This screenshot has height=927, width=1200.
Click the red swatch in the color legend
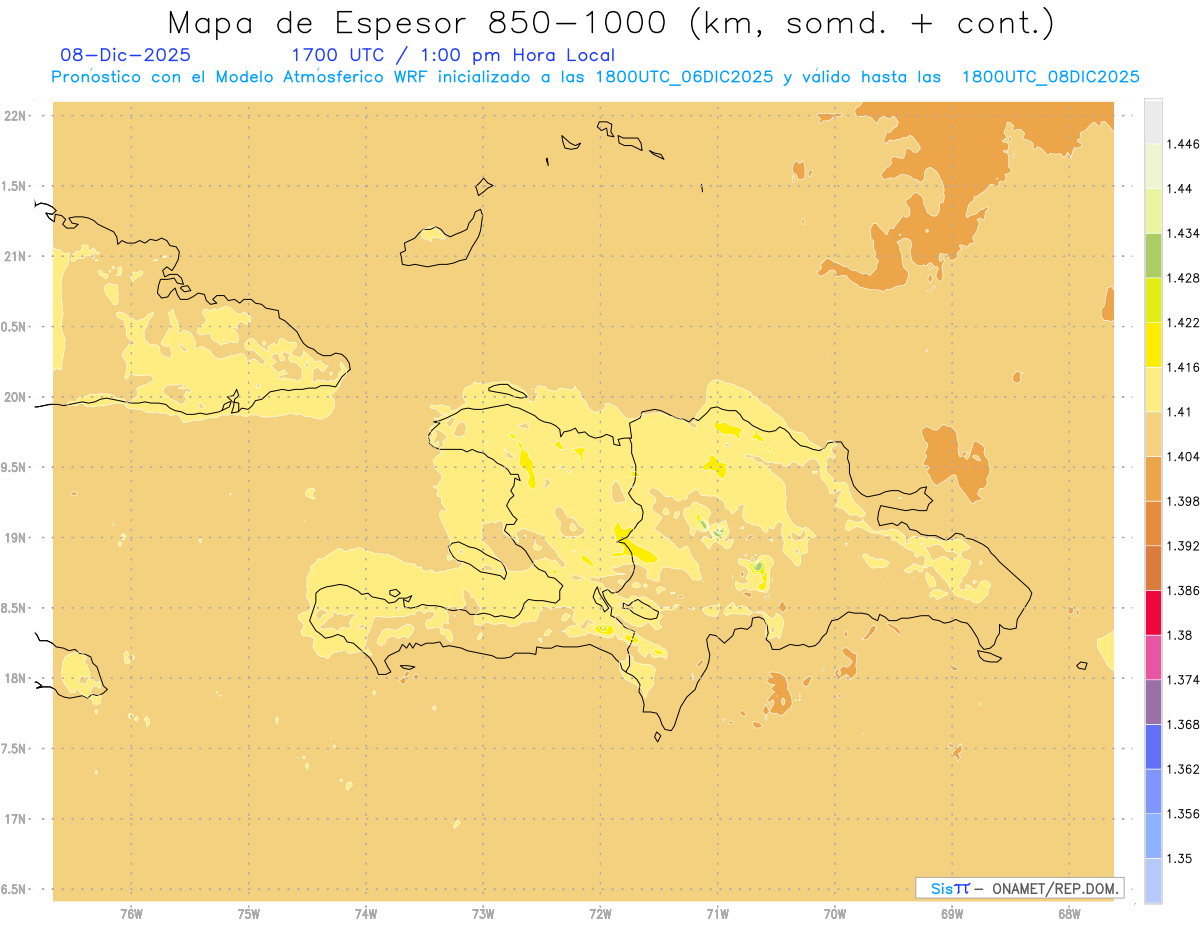point(1153,613)
